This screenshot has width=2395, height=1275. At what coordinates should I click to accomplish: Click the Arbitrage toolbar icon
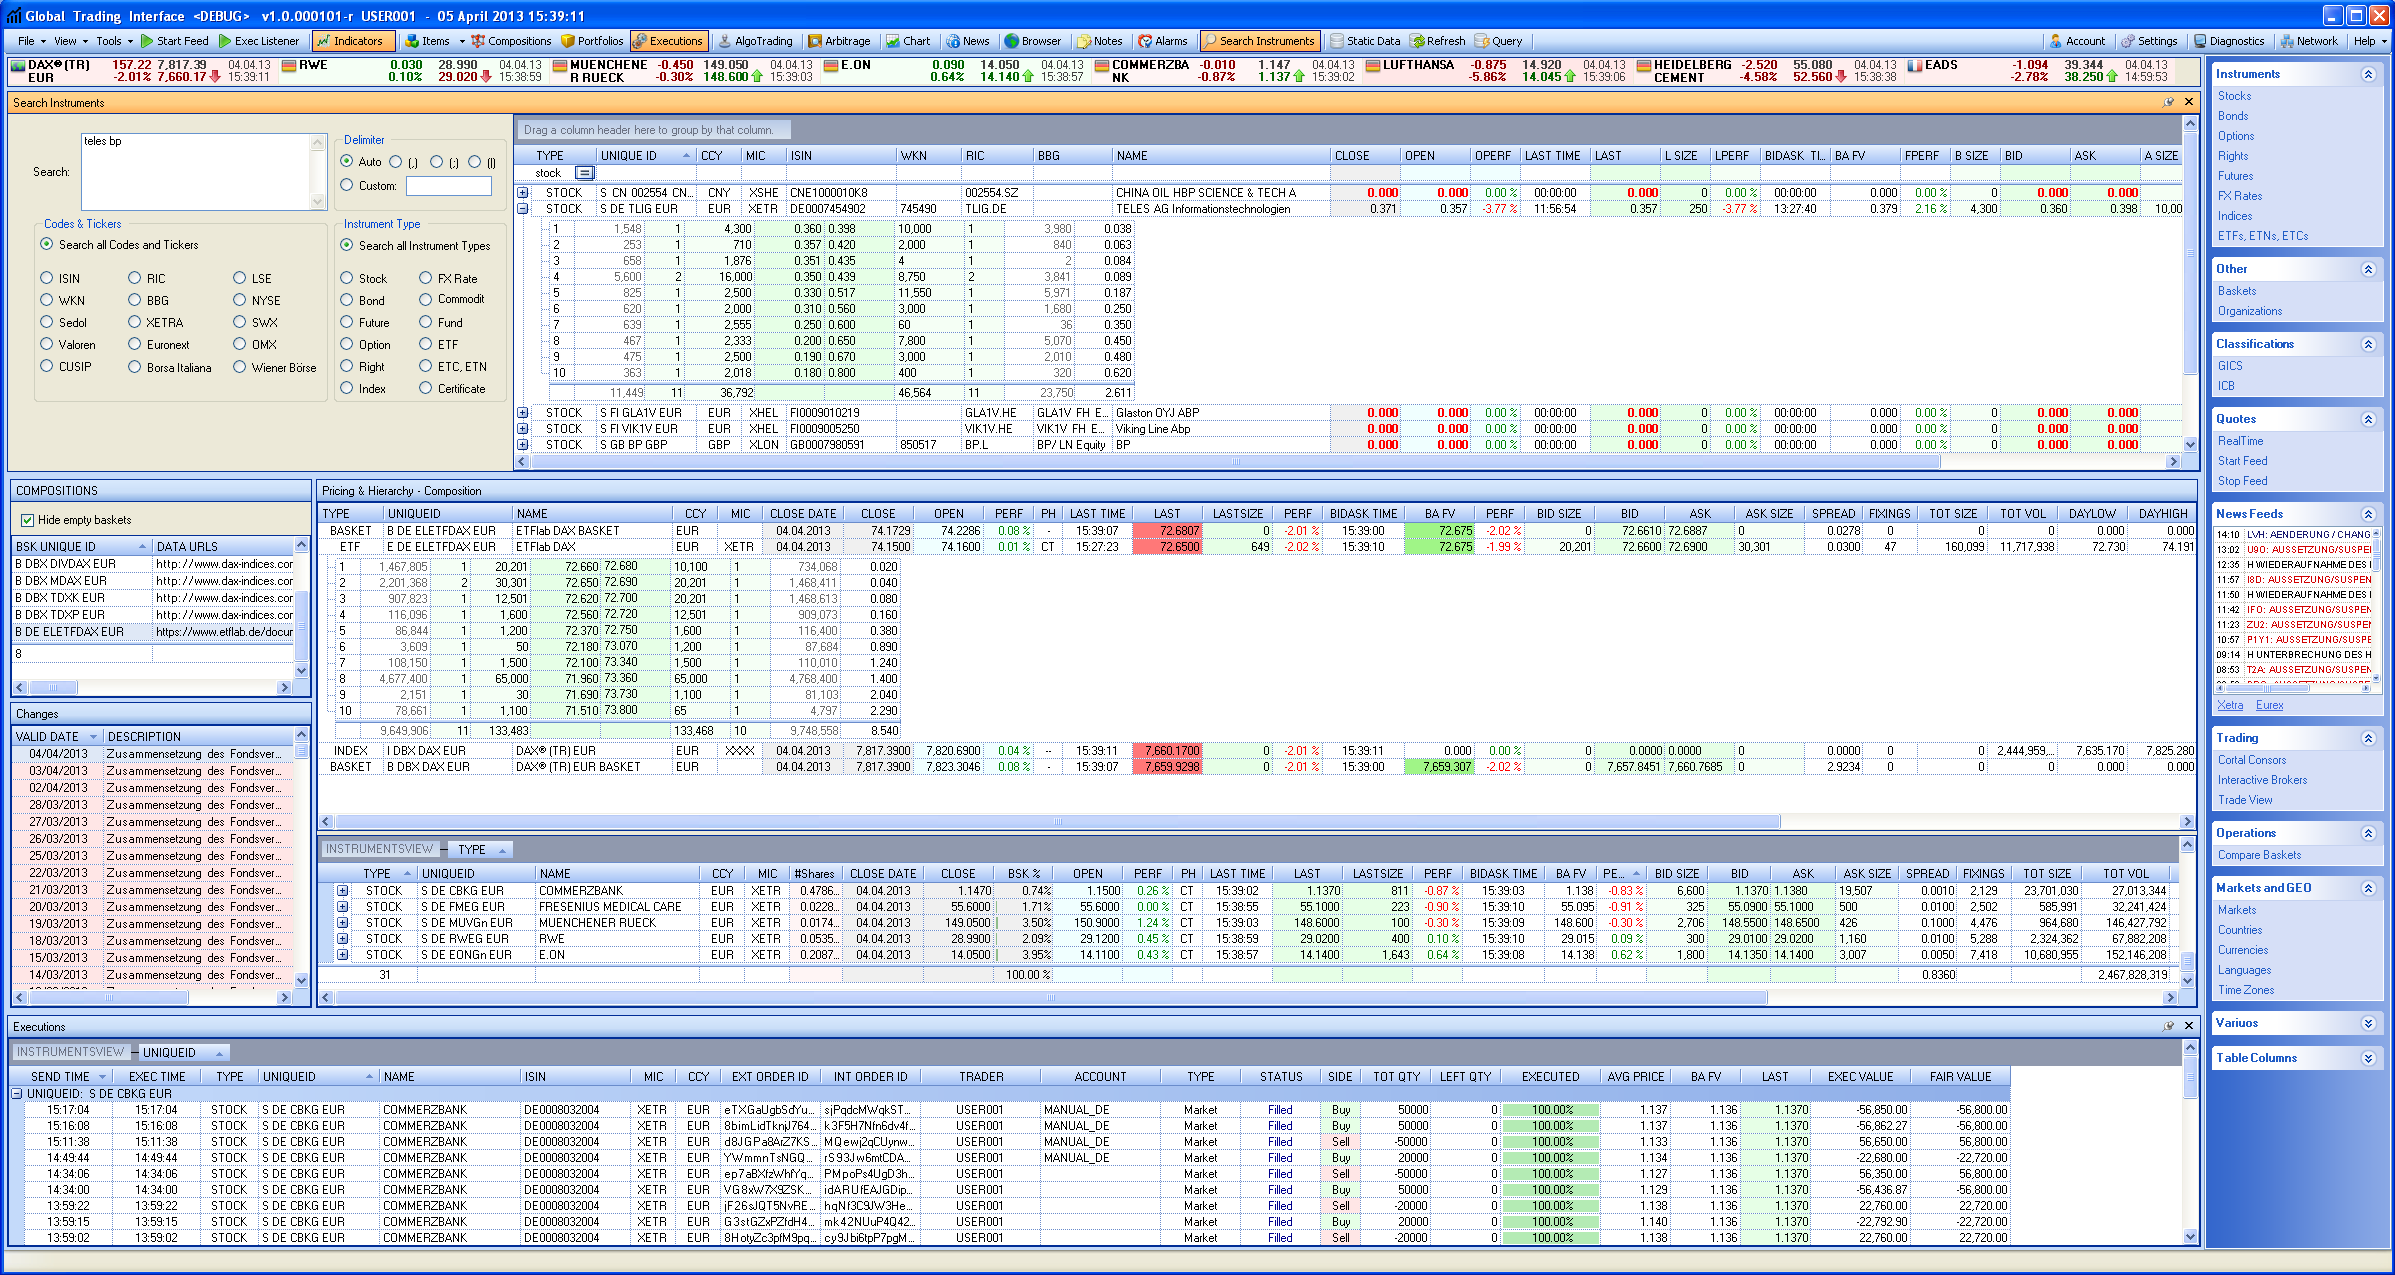(815, 41)
